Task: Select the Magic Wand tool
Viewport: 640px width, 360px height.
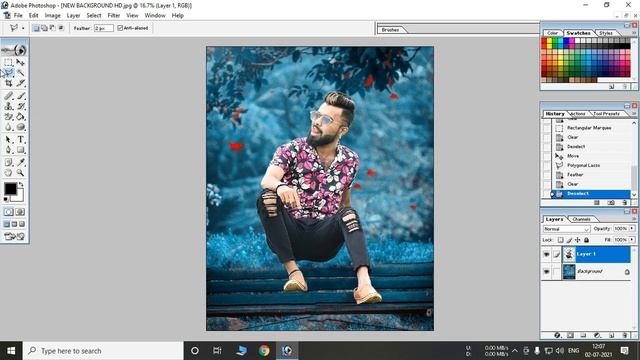Action: coord(20,73)
